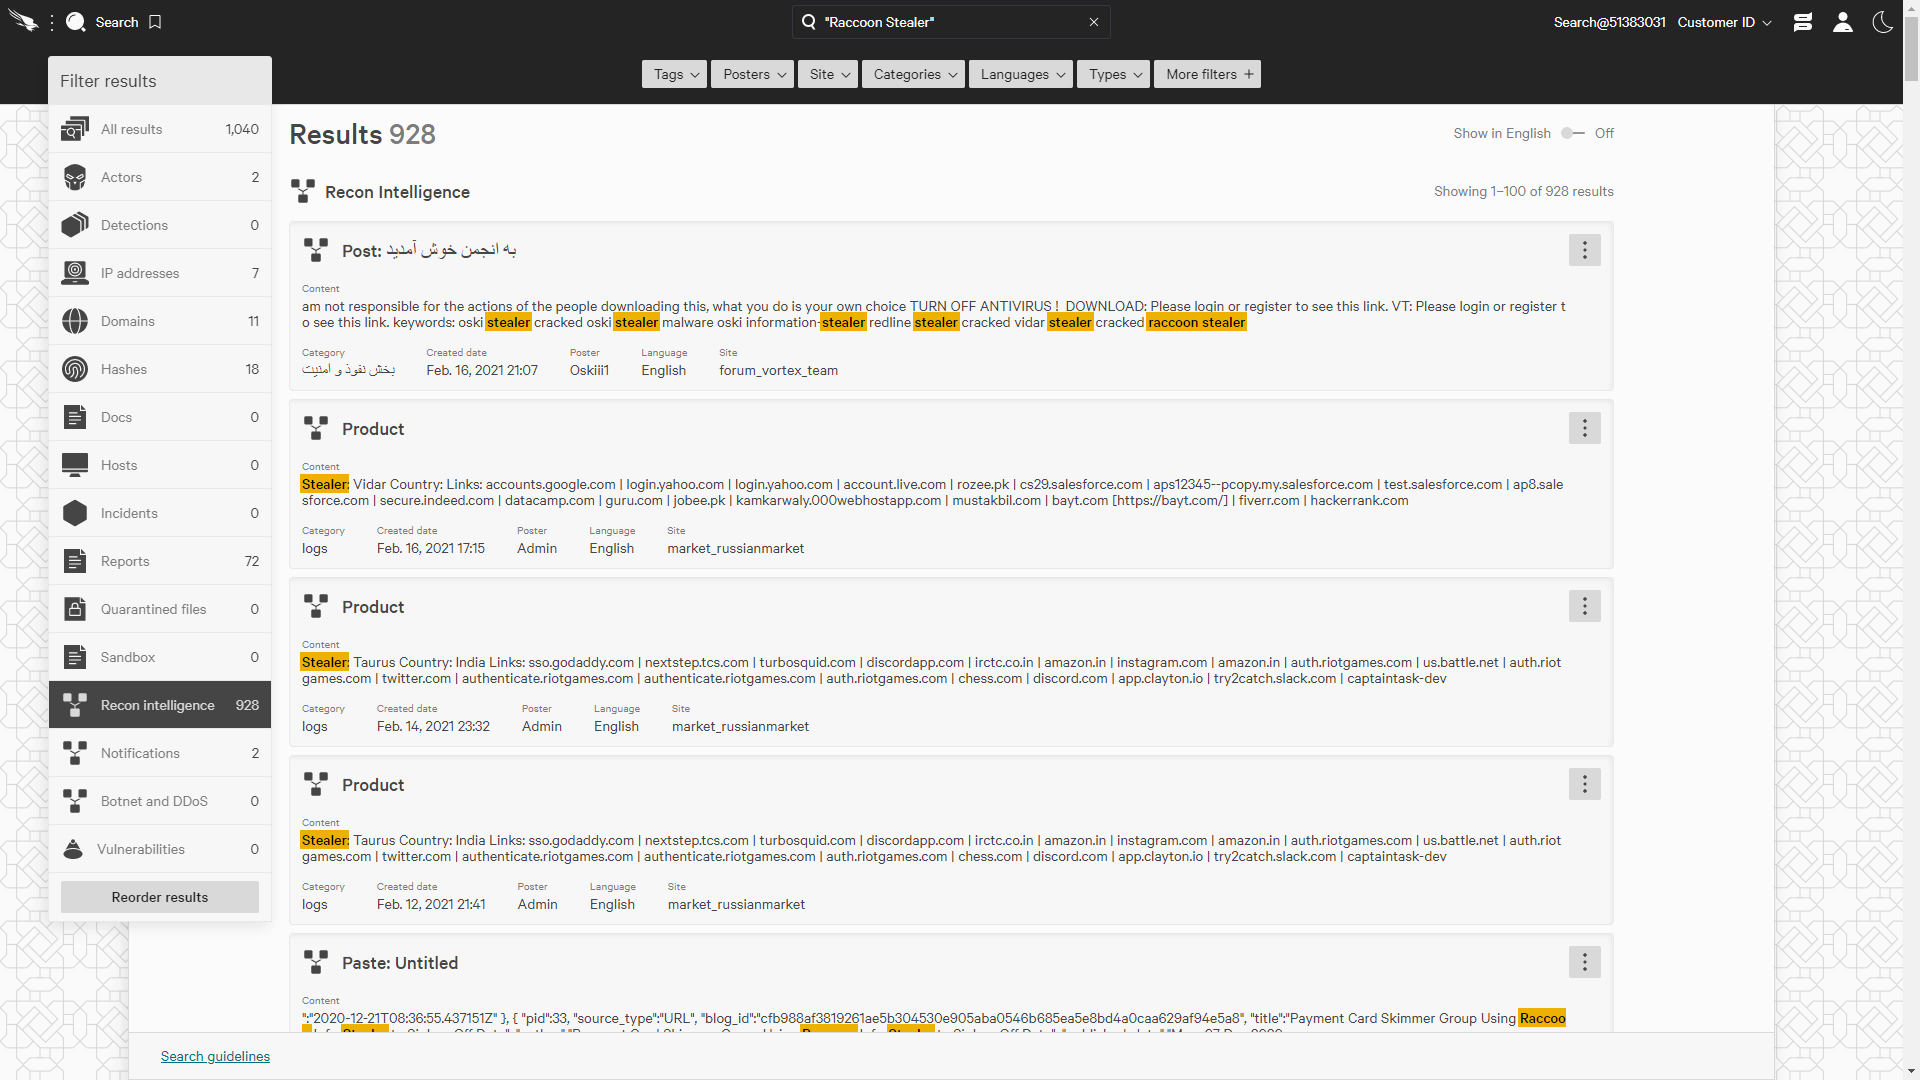Clear the search query with X icon
This screenshot has height=1080, width=1920.
pyautogui.click(x=1094, y=22)
